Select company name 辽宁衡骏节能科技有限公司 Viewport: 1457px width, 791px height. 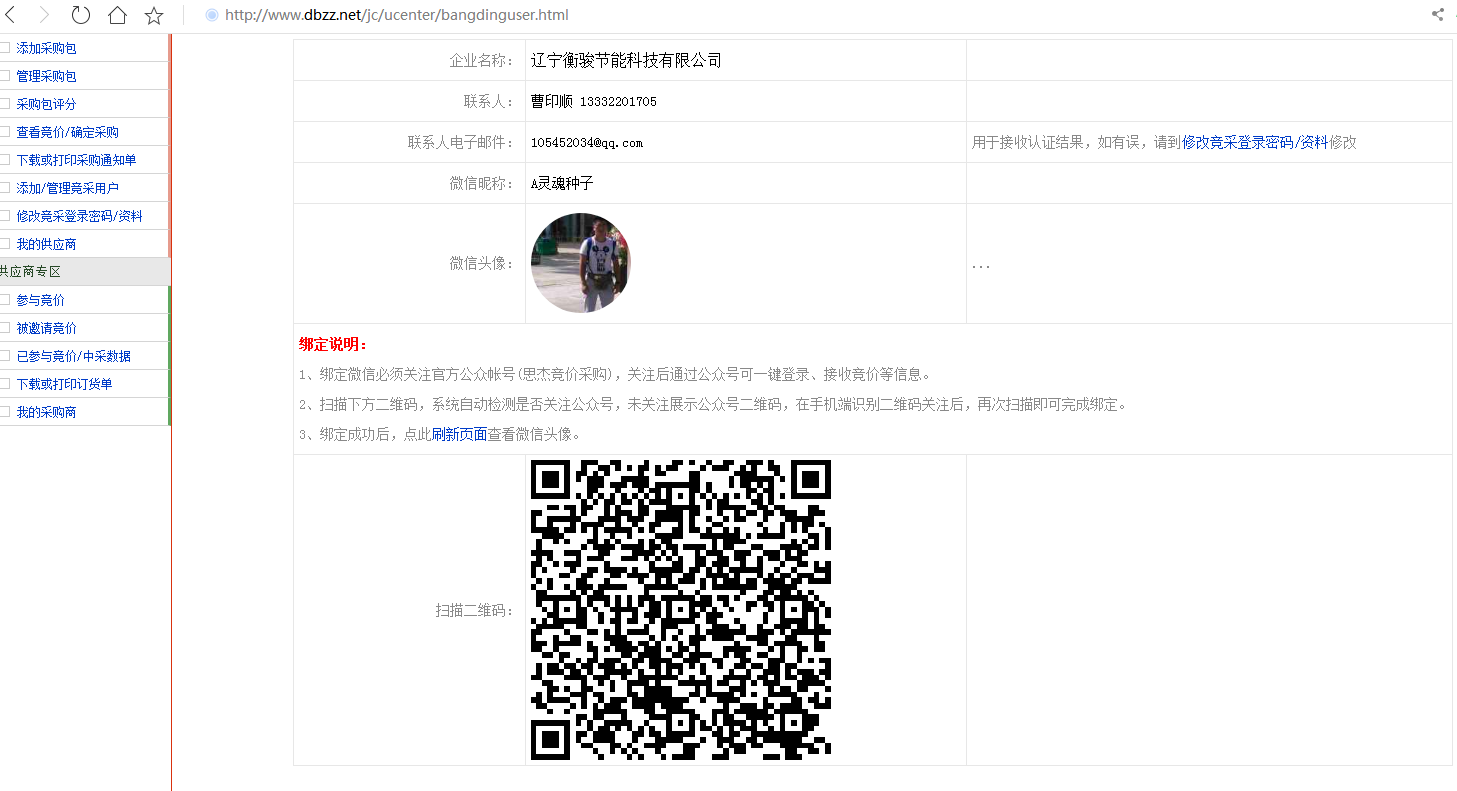coord(626,60)
